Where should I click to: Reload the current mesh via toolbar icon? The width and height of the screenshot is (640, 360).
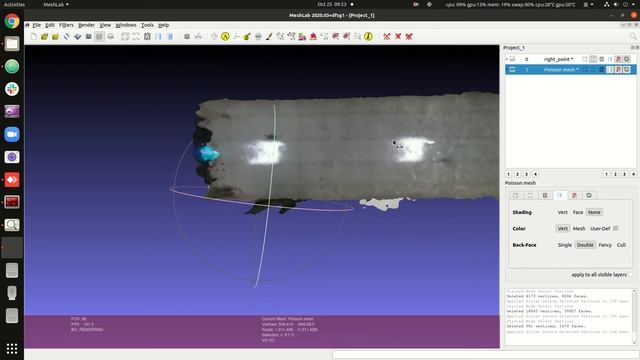coord(66,37)
